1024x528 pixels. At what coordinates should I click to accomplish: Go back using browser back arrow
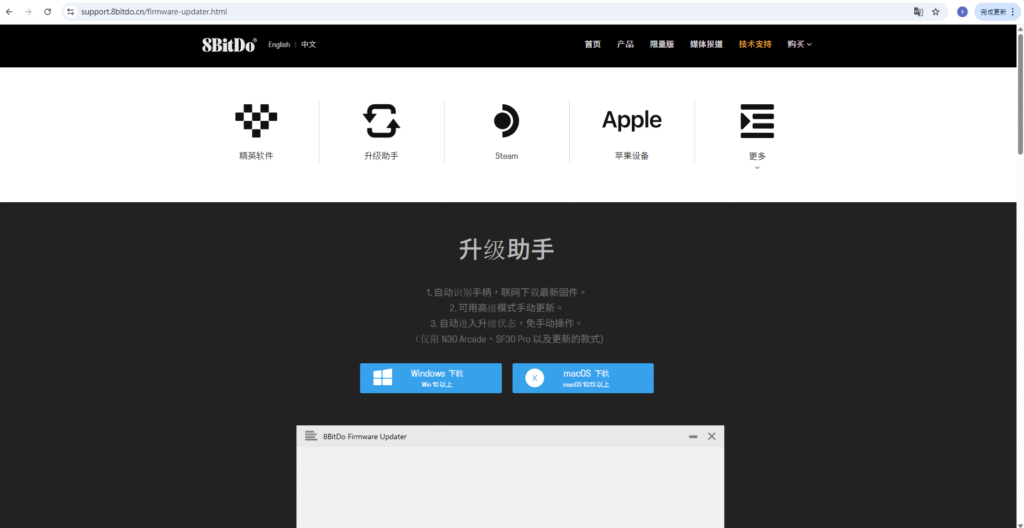point(10,12)
